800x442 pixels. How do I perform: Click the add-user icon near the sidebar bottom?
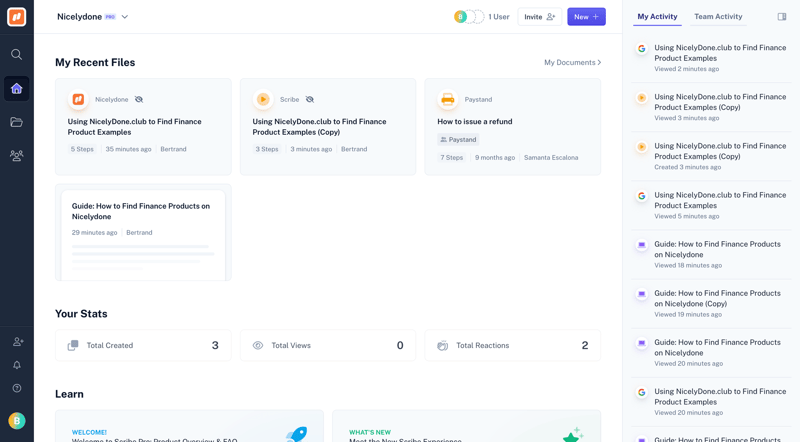tap(17, 341)
